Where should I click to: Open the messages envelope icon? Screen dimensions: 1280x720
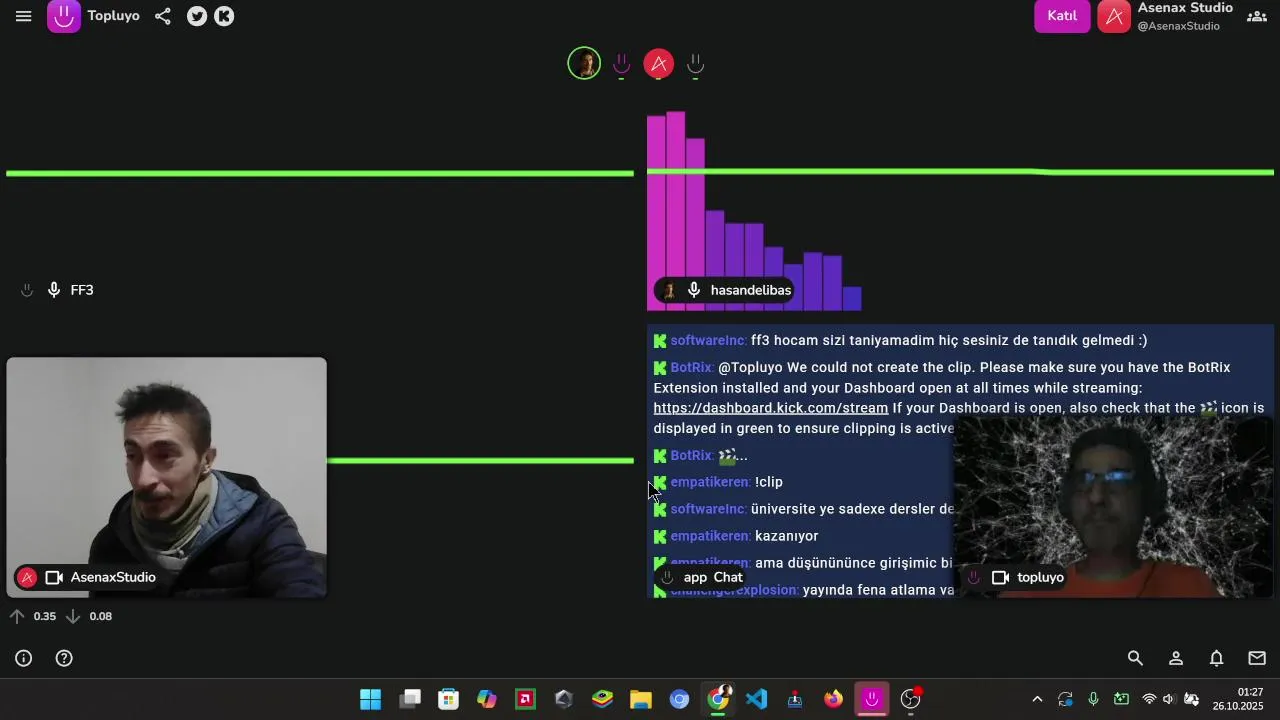coord(1257,658)
